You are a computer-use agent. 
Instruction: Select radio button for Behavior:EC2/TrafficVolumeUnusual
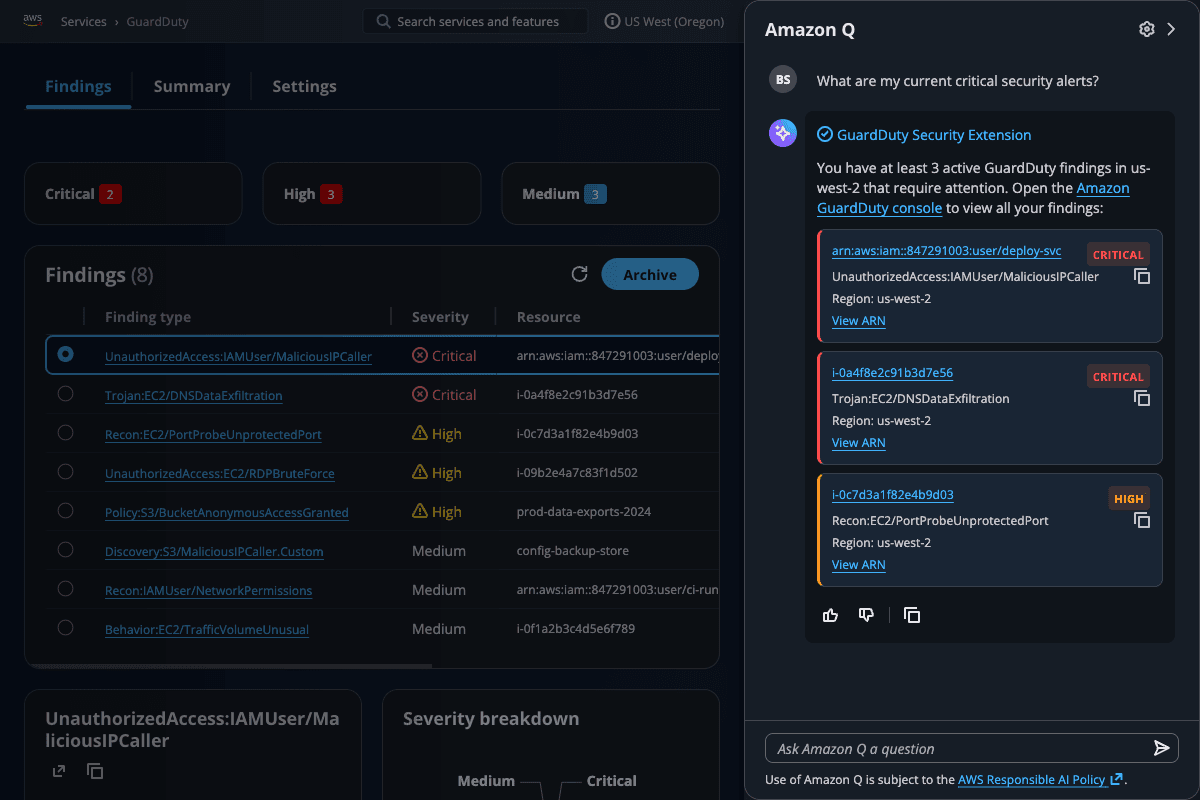coord(65,628)
